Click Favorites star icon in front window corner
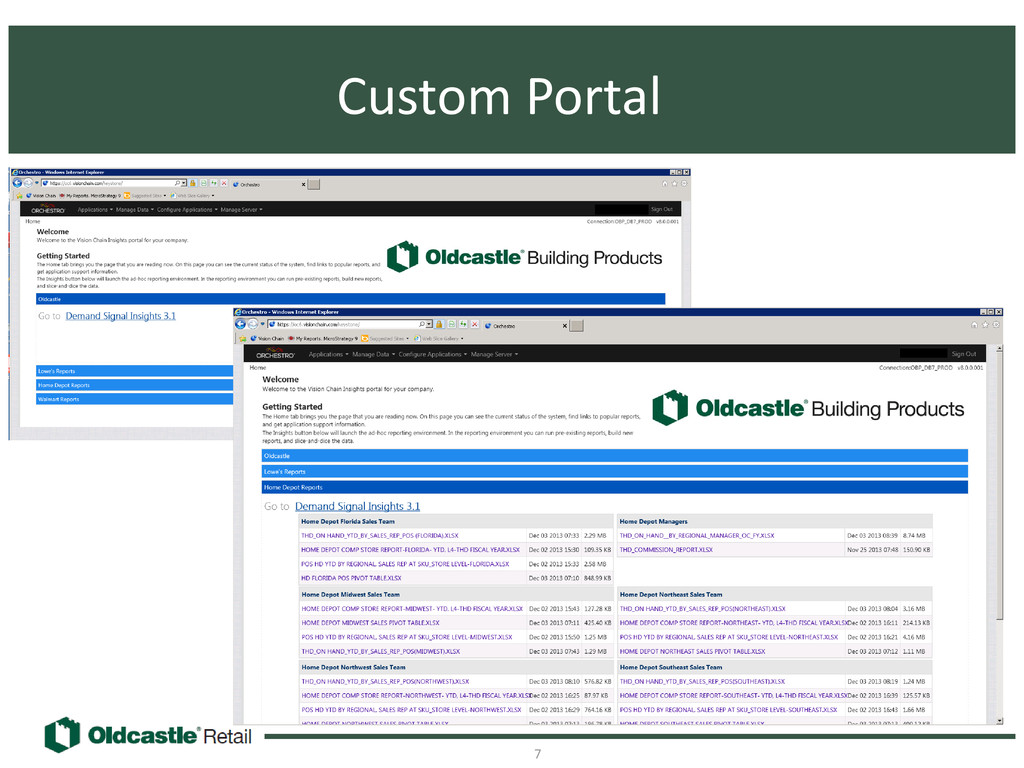Image resolution: width=1024 pixels, height=768 pixels. [985, 325]
